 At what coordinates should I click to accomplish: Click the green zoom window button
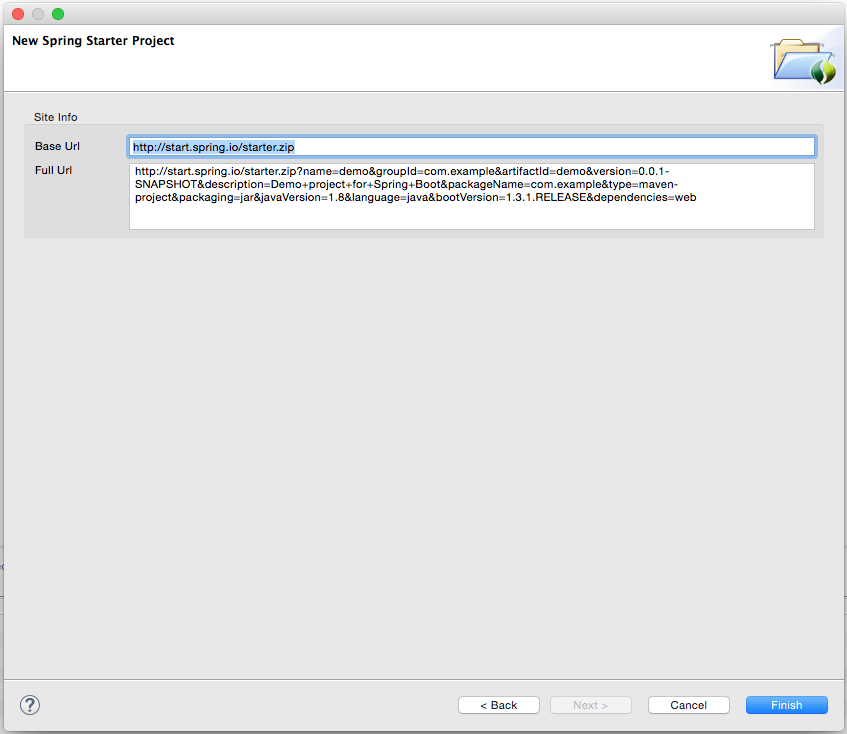pyautogui.click(x=58, y=14)
